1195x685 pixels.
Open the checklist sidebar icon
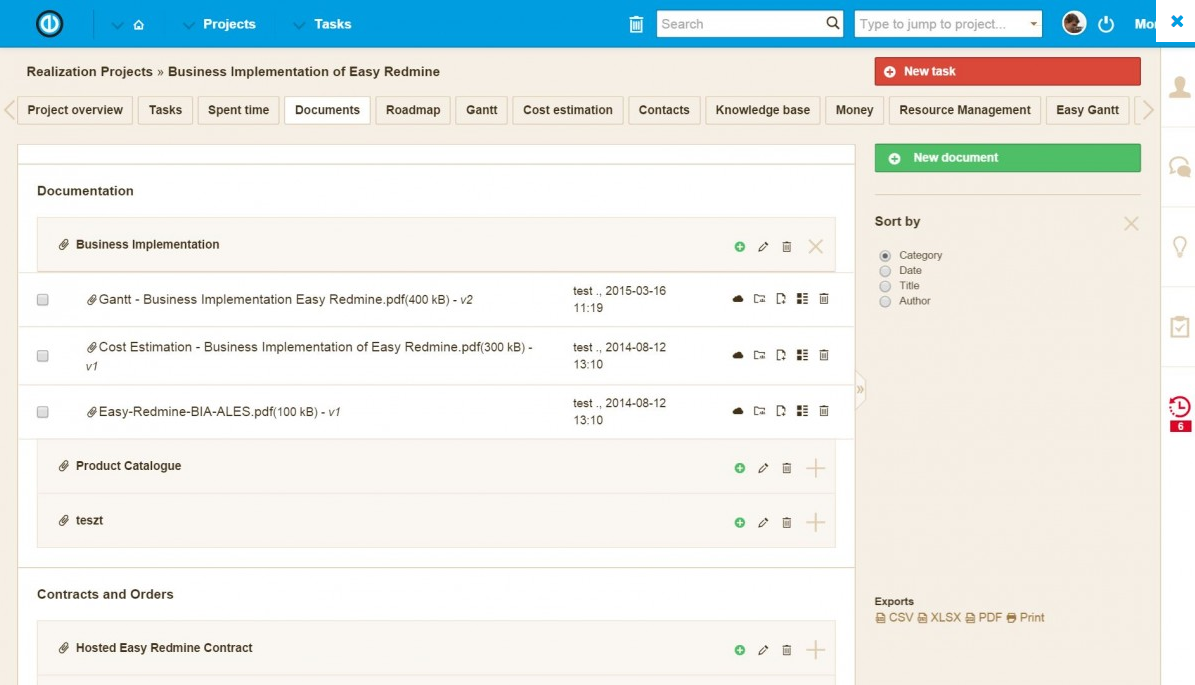click(1180, 326)
